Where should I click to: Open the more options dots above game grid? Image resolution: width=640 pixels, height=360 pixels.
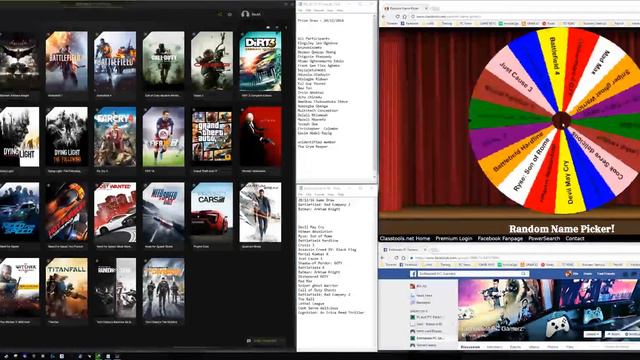286,28
